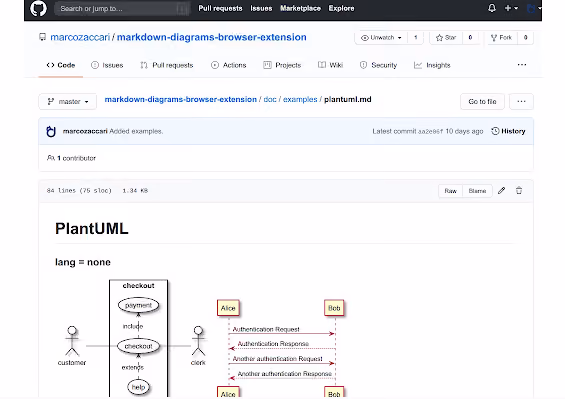The width and height of the screenshot is (565, 399).
Task: Open Raw view of plantuml.md
Action: click(450, 191)
